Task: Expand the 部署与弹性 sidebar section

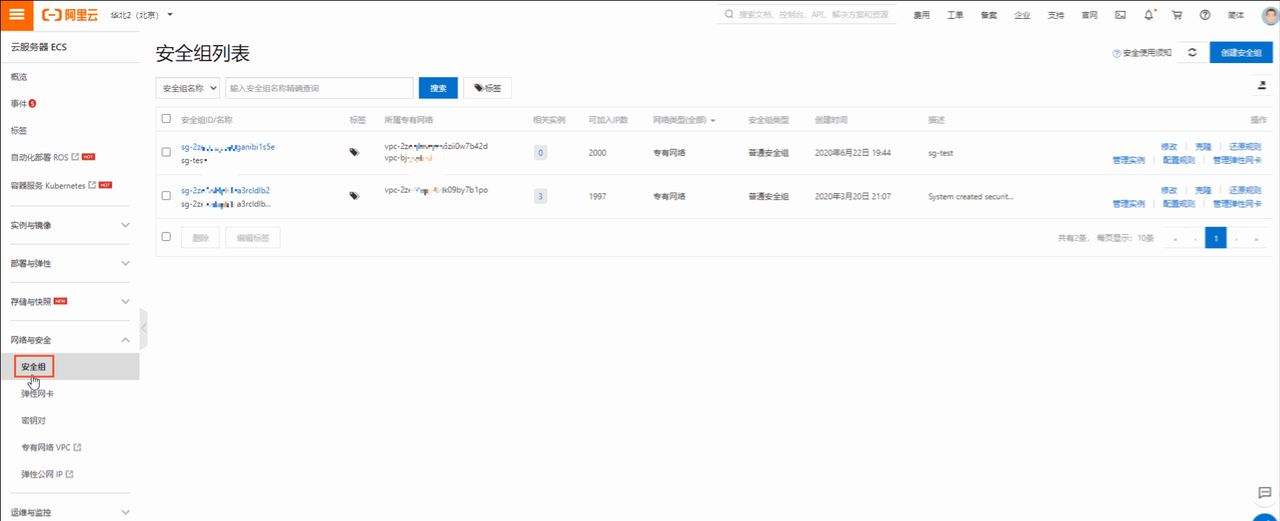Action: 70,263
